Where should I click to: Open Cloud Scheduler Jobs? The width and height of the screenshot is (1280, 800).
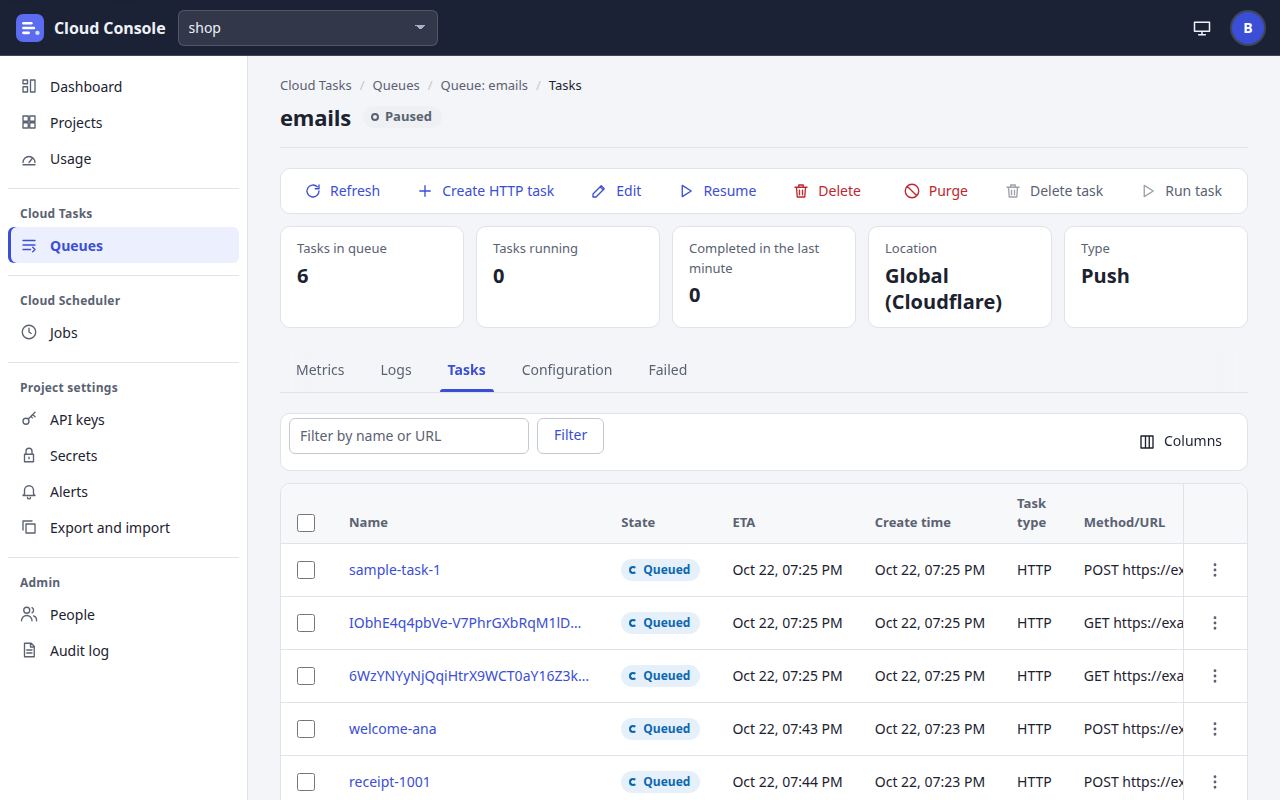click(x=123, y=333)
